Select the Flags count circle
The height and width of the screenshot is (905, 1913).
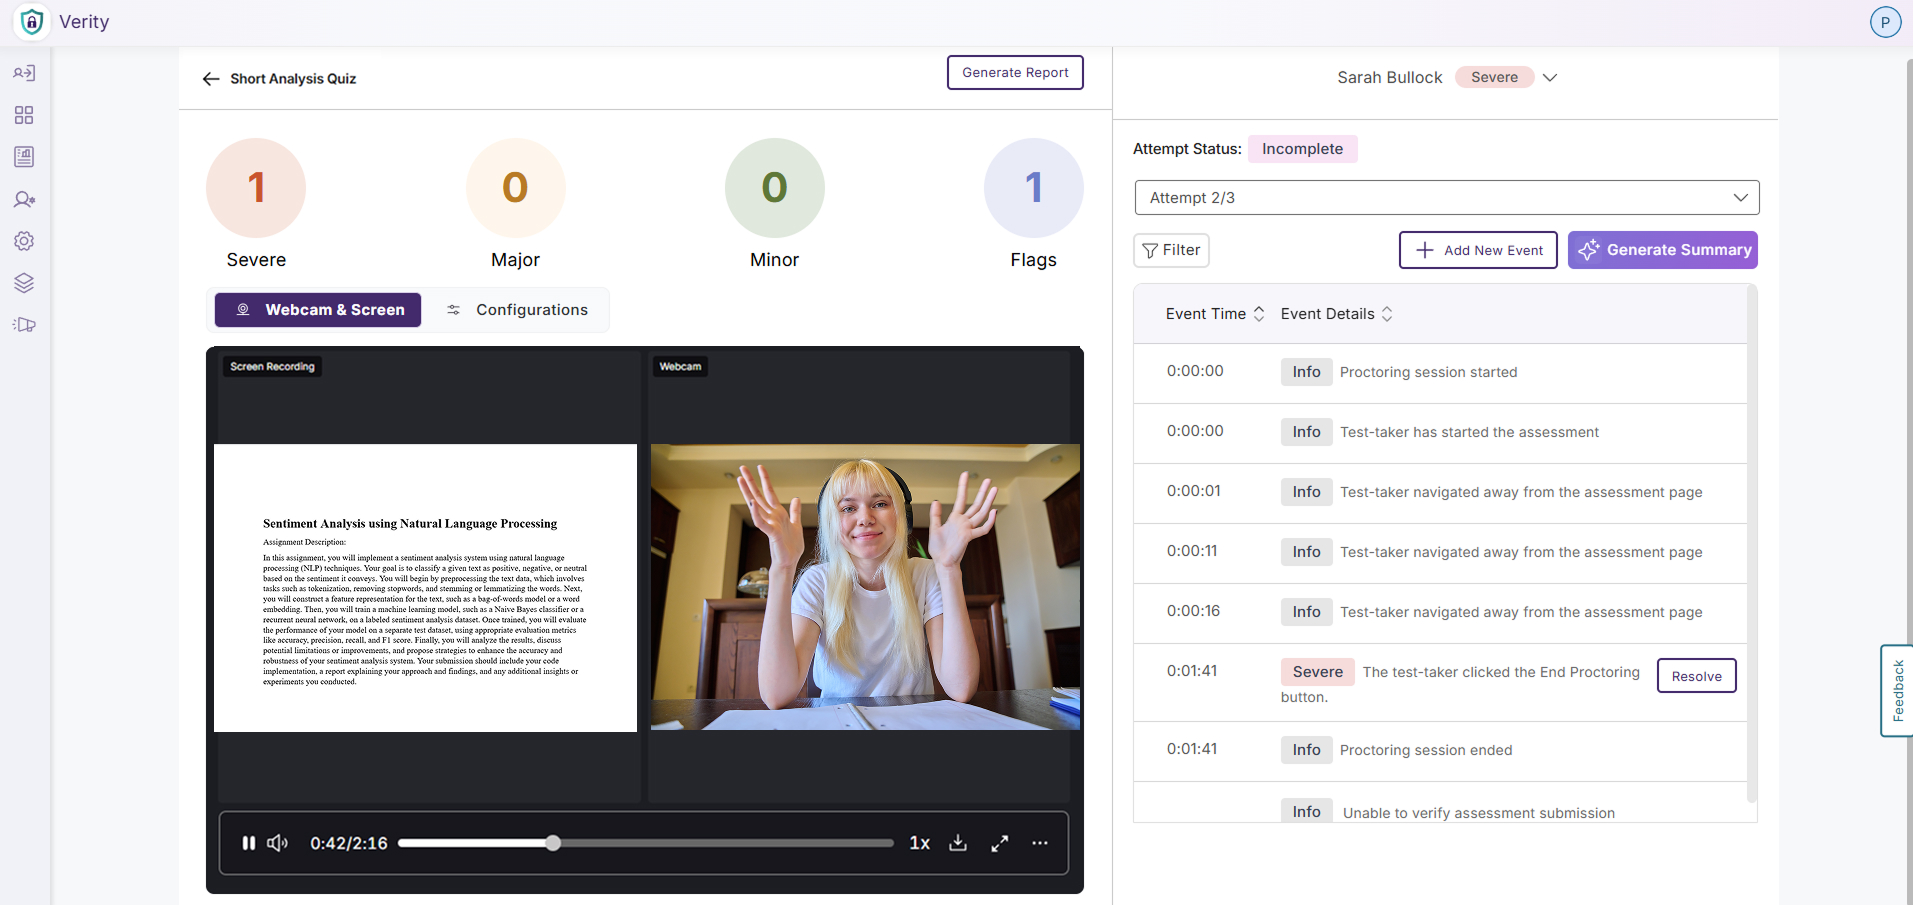pyautogui.click(x=1034, y=188)
